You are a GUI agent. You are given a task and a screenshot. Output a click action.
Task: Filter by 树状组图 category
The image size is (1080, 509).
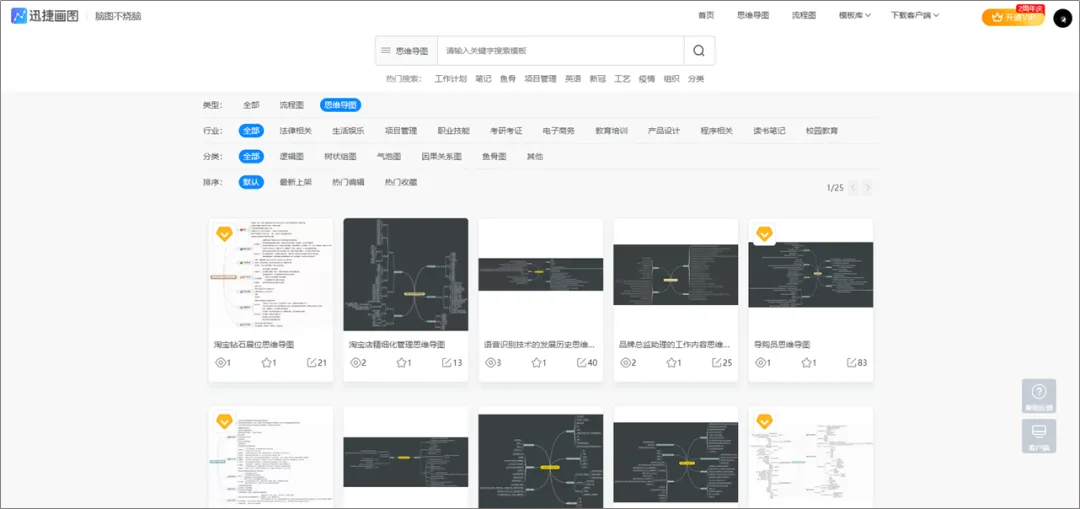pos(340,156)
